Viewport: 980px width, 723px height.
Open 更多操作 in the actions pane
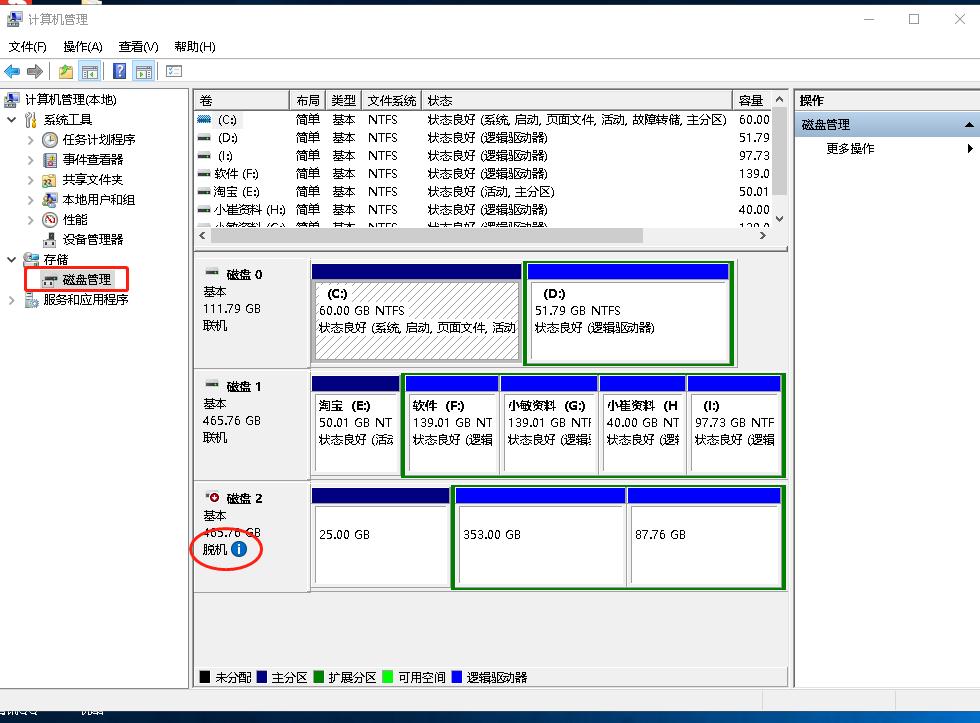pyautogui.click(x=850, y=149)
